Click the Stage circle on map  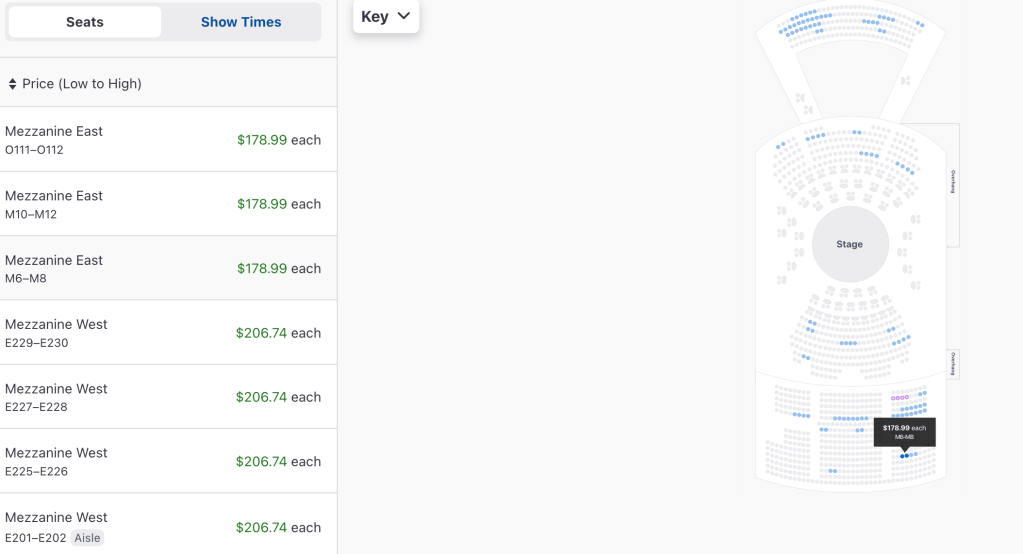pyautogui.click(x=849, y=244)
